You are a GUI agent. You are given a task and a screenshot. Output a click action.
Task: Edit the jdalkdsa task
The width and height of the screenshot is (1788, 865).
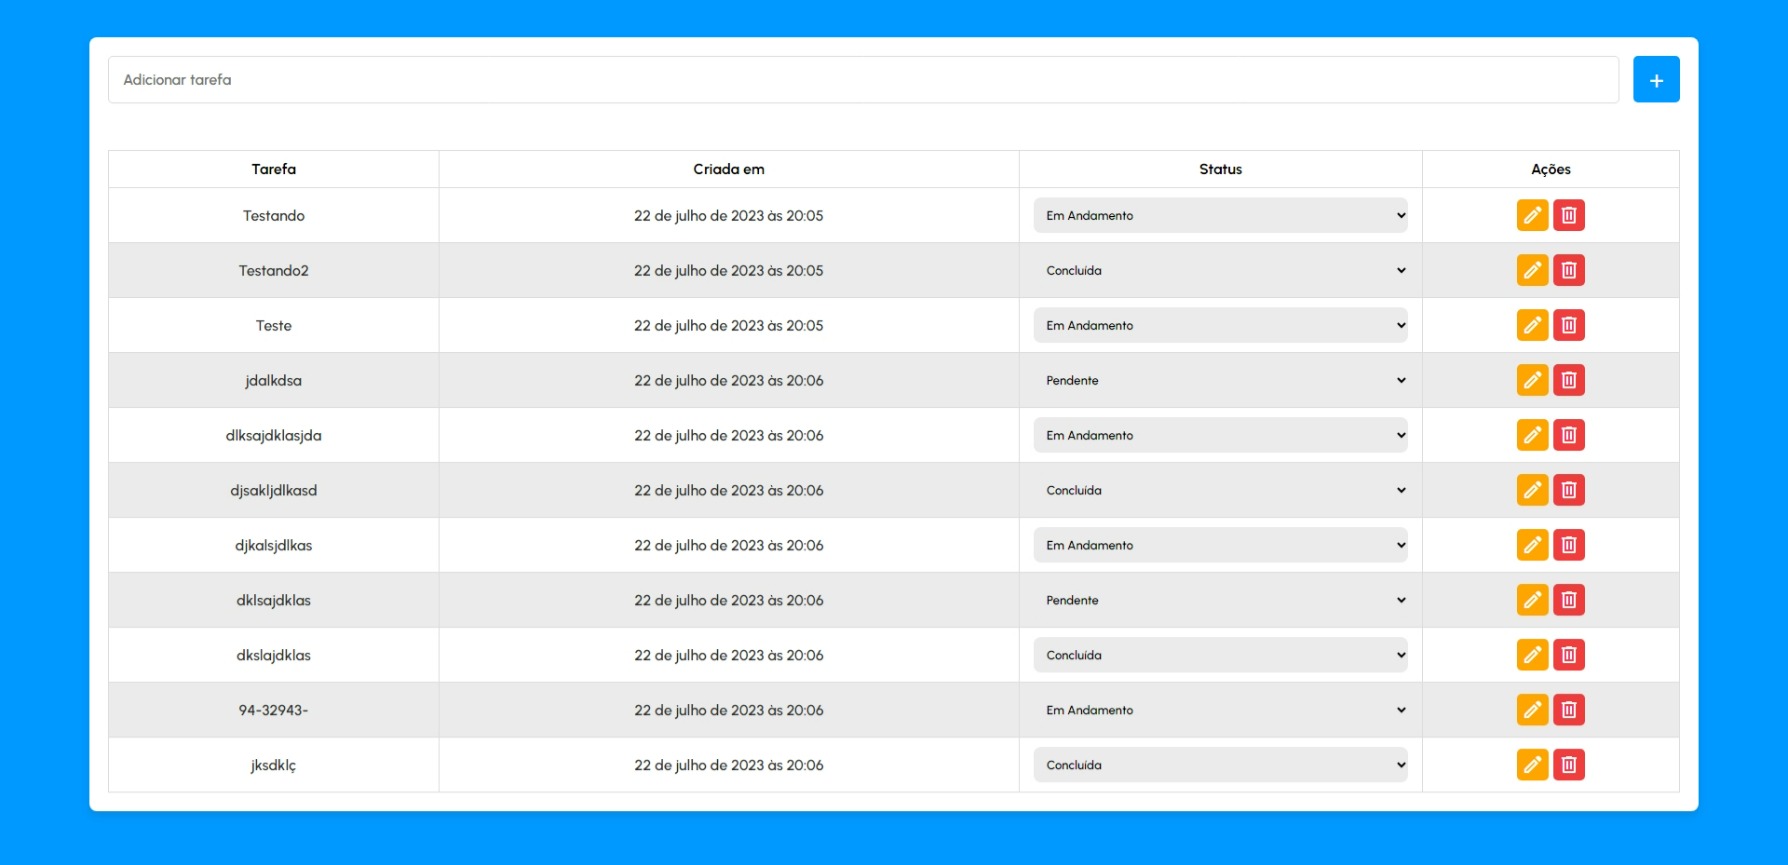click(1532, 380)
